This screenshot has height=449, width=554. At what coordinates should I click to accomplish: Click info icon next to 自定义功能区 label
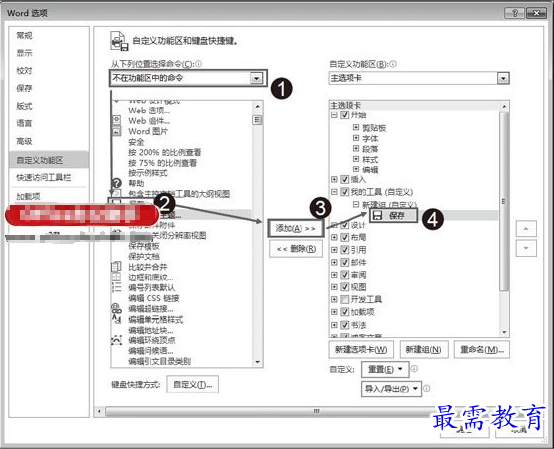tap(393, 64)
